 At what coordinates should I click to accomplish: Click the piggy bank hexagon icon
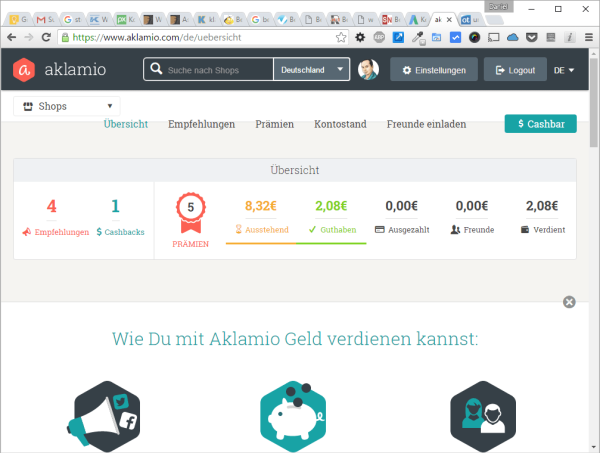click(293, 416)
